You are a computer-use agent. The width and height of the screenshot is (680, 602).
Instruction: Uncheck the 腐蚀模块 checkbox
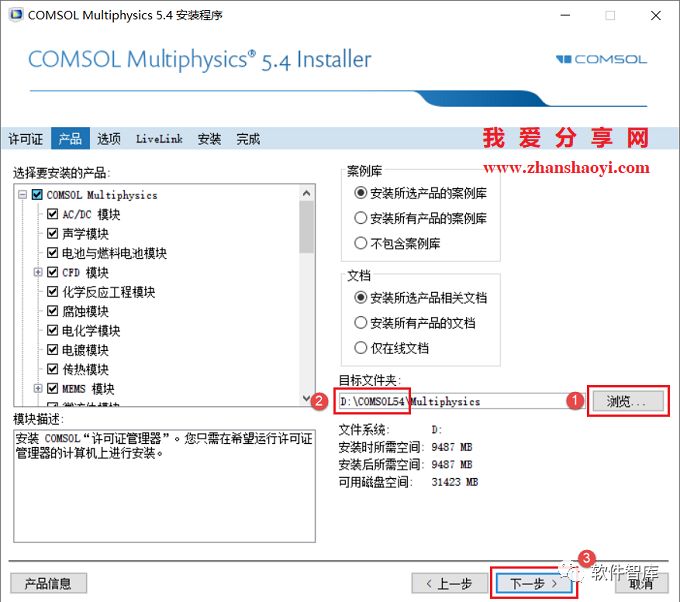(52, 311)
